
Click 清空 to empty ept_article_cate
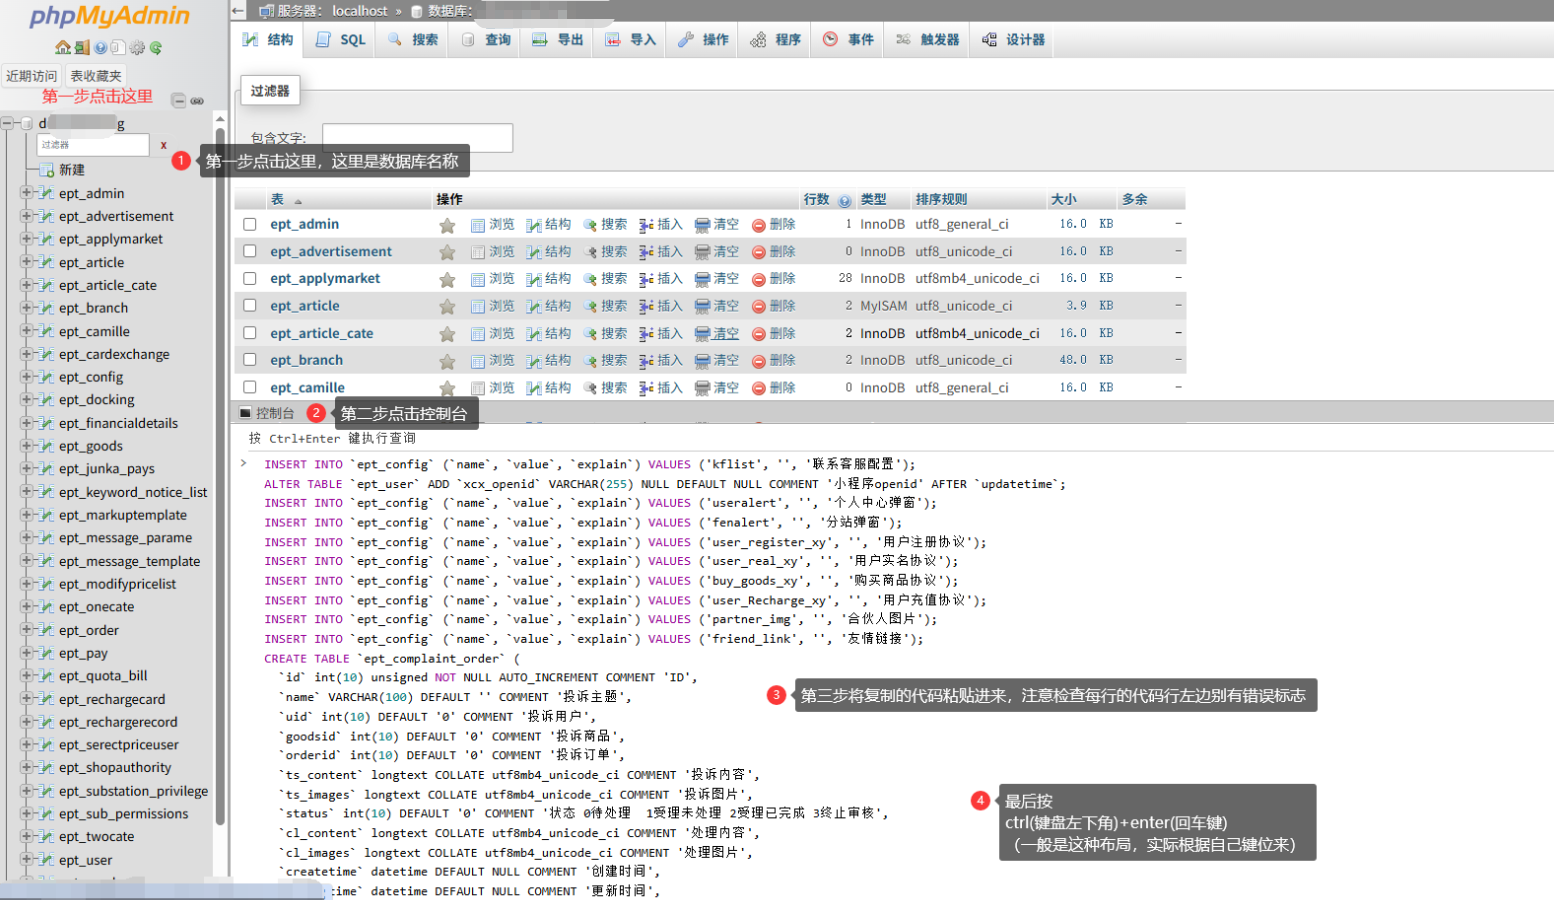(x=717, y=334)
